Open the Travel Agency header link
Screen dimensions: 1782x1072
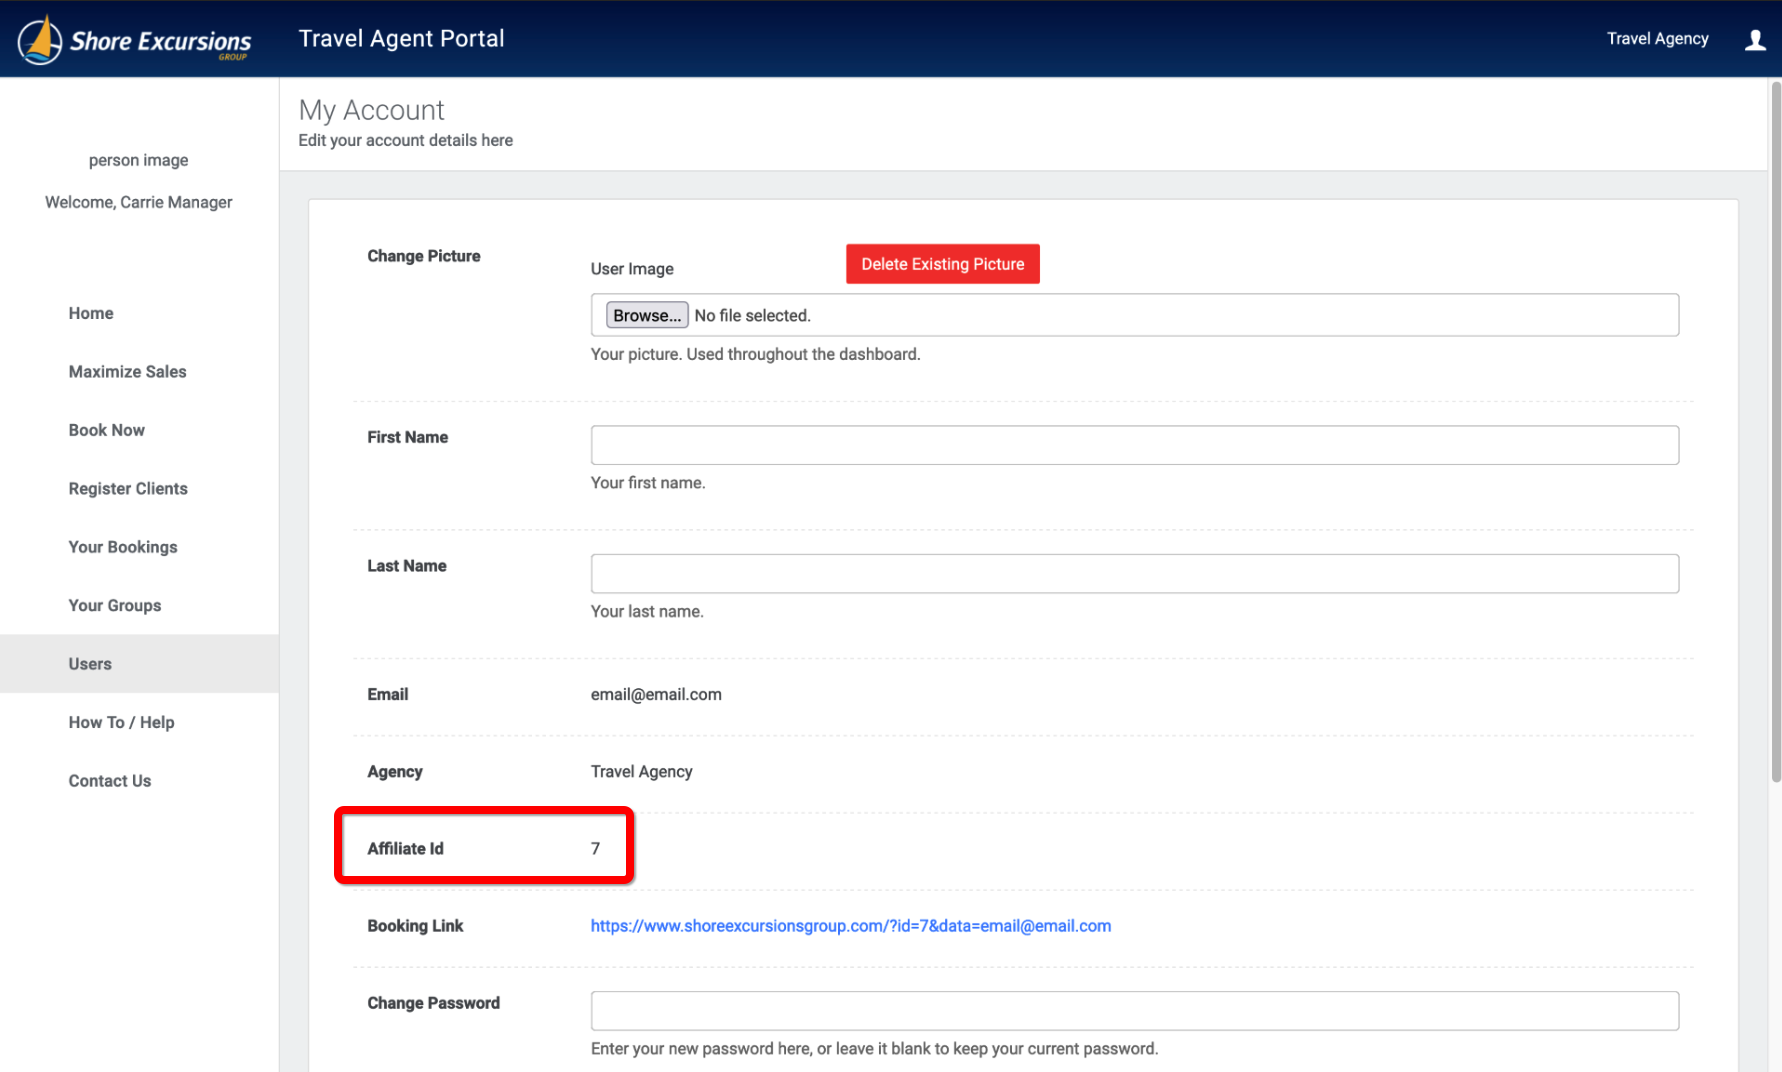pyautogui.click(x=1657, y=39)
